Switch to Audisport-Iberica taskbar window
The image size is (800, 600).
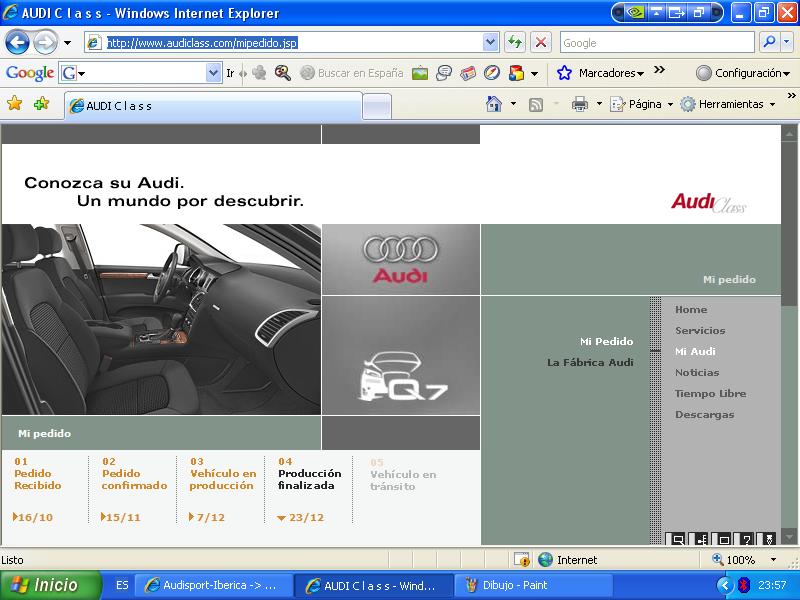(216, 585)
